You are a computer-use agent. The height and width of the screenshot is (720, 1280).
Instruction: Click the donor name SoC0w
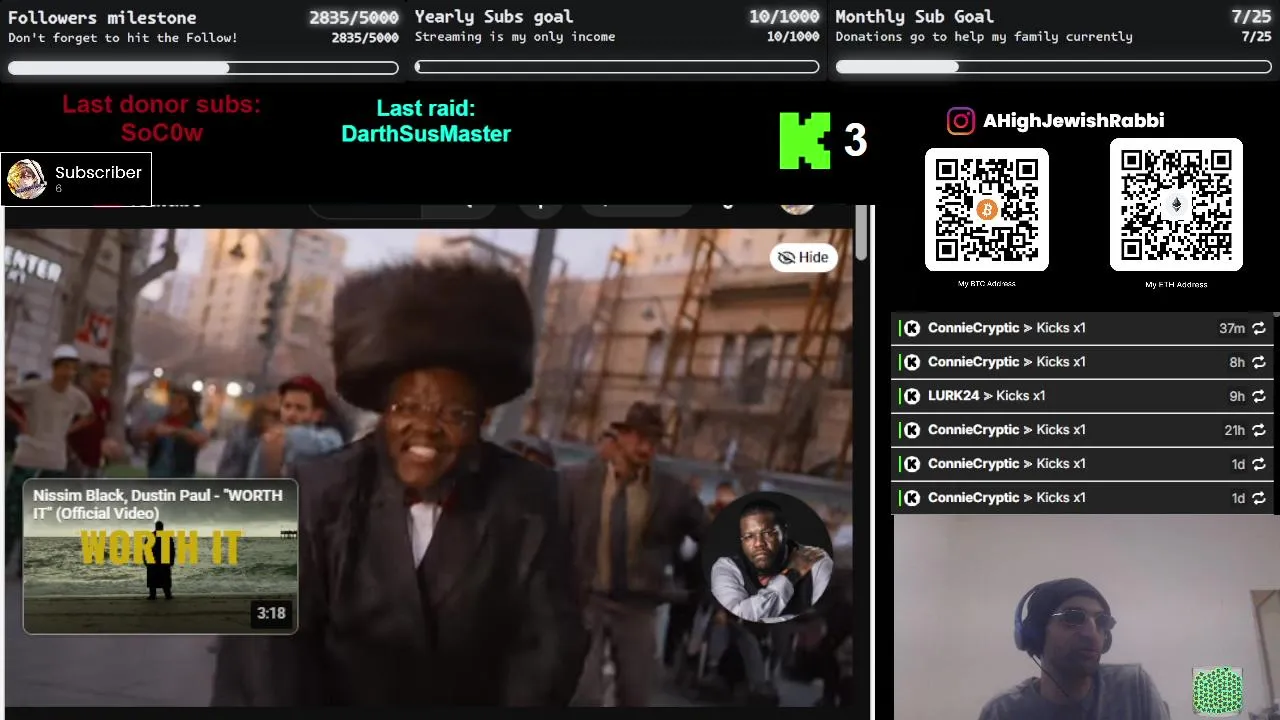point(162,133)
